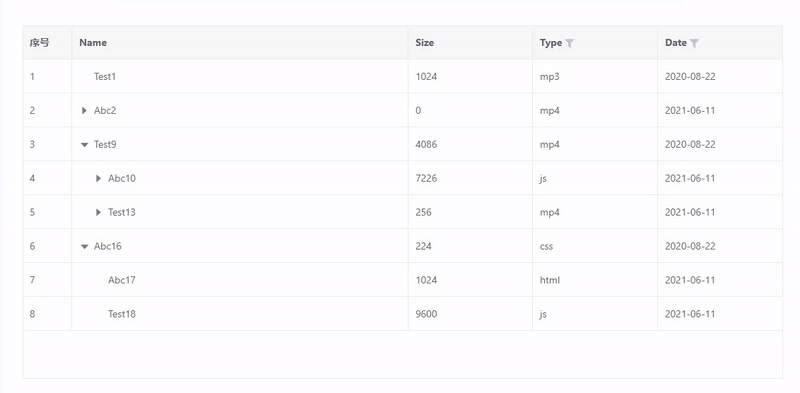800x393 pixels.
Task: Expand the Abc10 child row
Action: click(x=98, y=178)
